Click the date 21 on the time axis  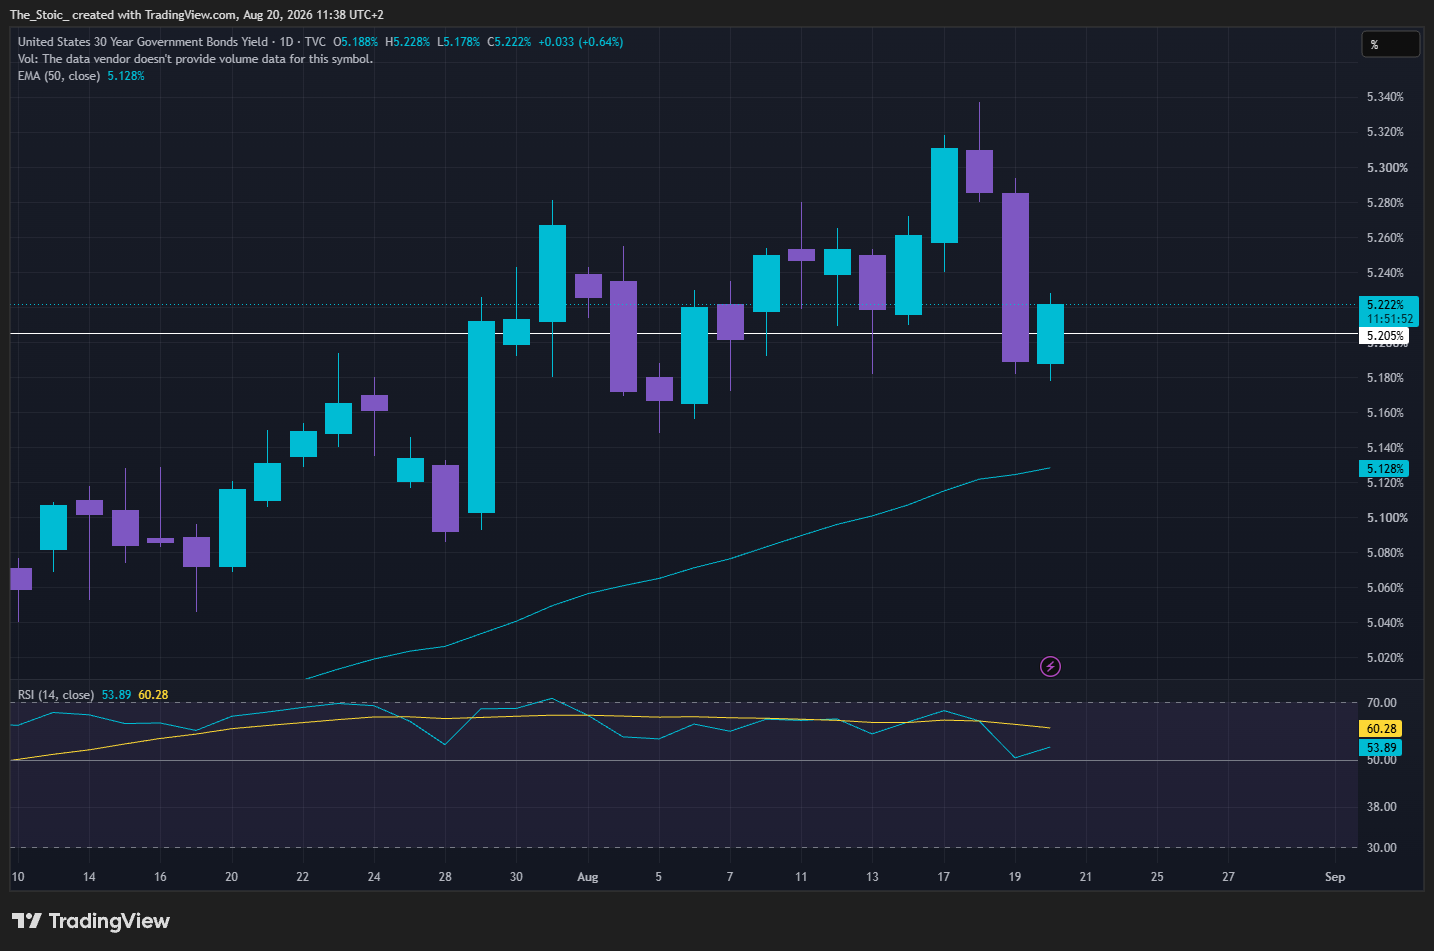click(x=1086, y=877)
